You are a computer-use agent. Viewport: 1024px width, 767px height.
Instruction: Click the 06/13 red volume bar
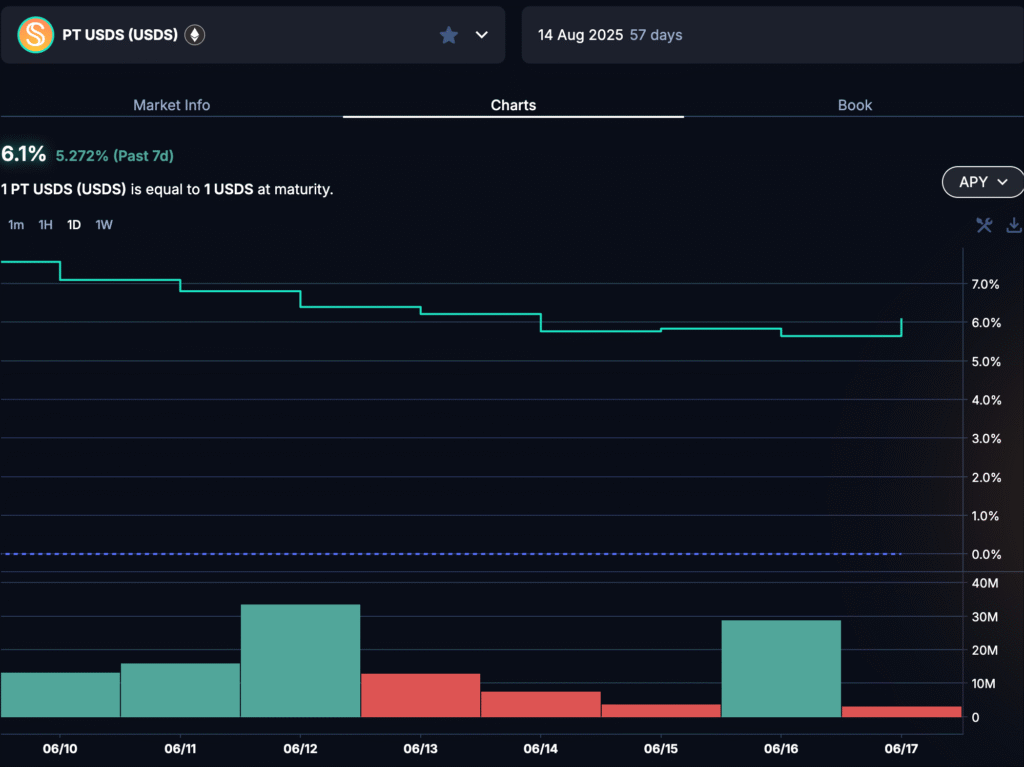point(421,695)
